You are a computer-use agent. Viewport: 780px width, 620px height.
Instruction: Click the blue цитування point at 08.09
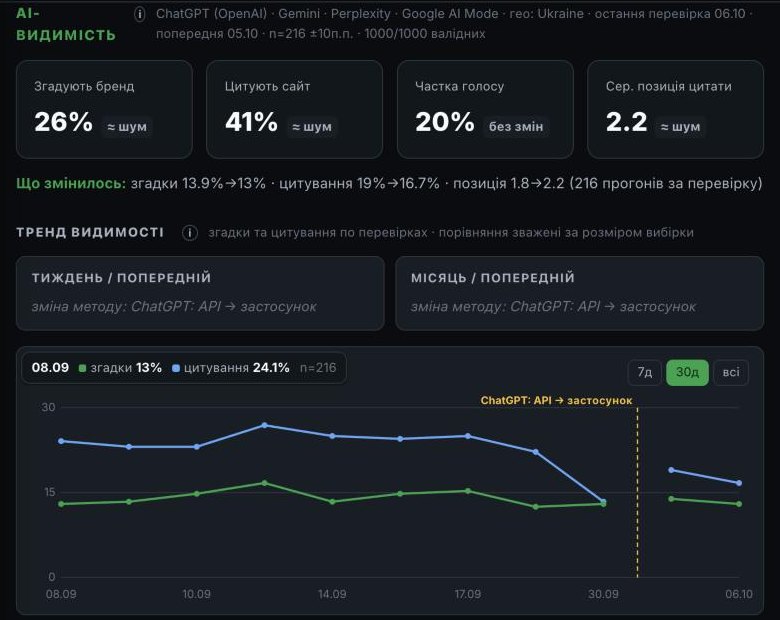pos(61,441)
